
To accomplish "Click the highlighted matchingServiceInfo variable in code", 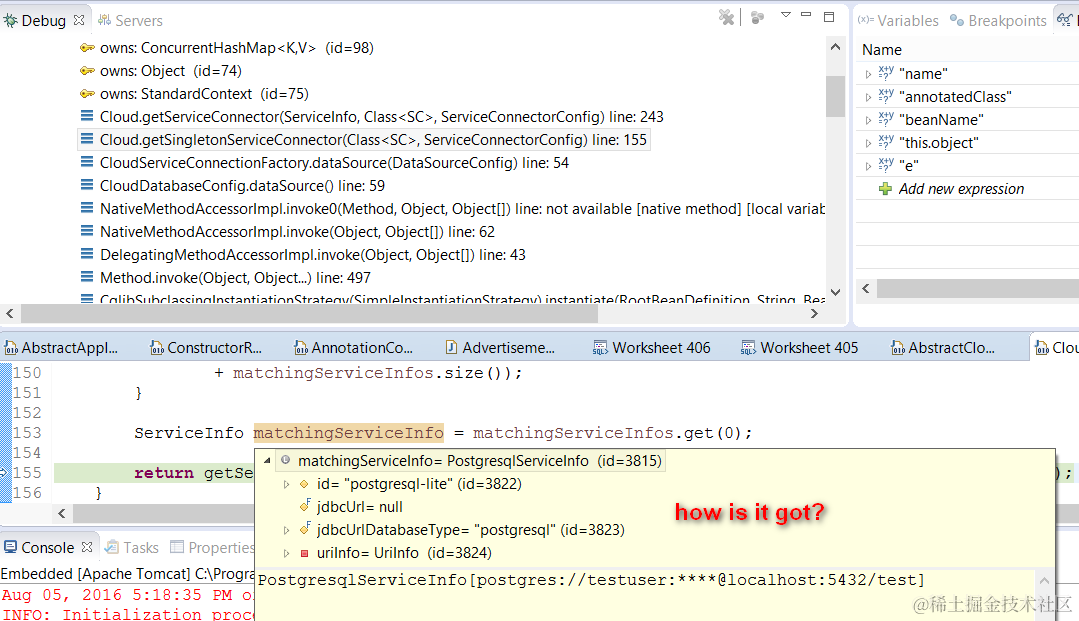I will pos(348,432).
